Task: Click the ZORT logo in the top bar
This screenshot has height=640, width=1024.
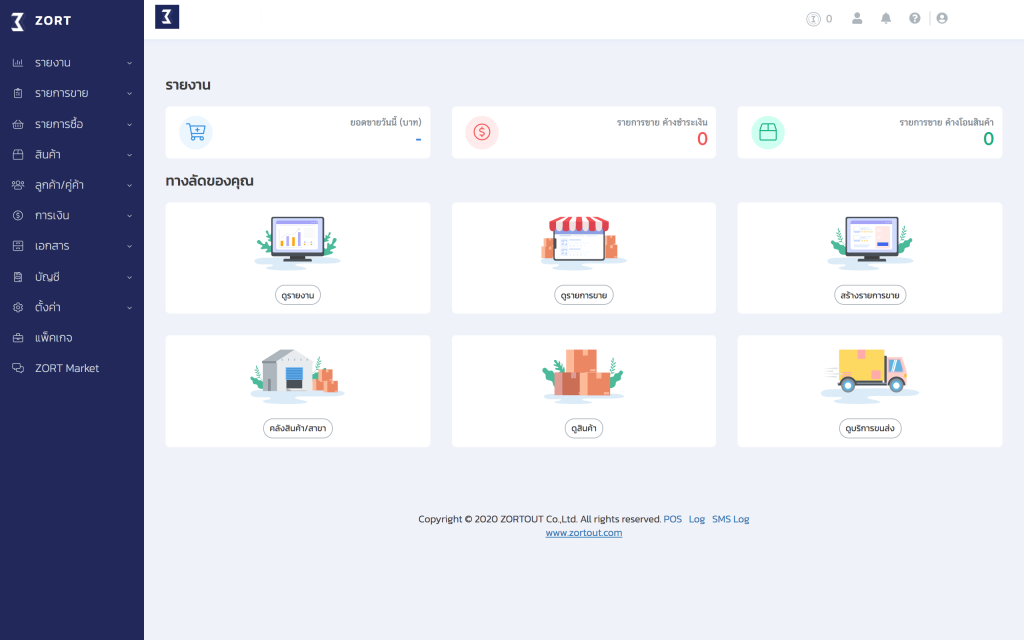Action: 167,17
